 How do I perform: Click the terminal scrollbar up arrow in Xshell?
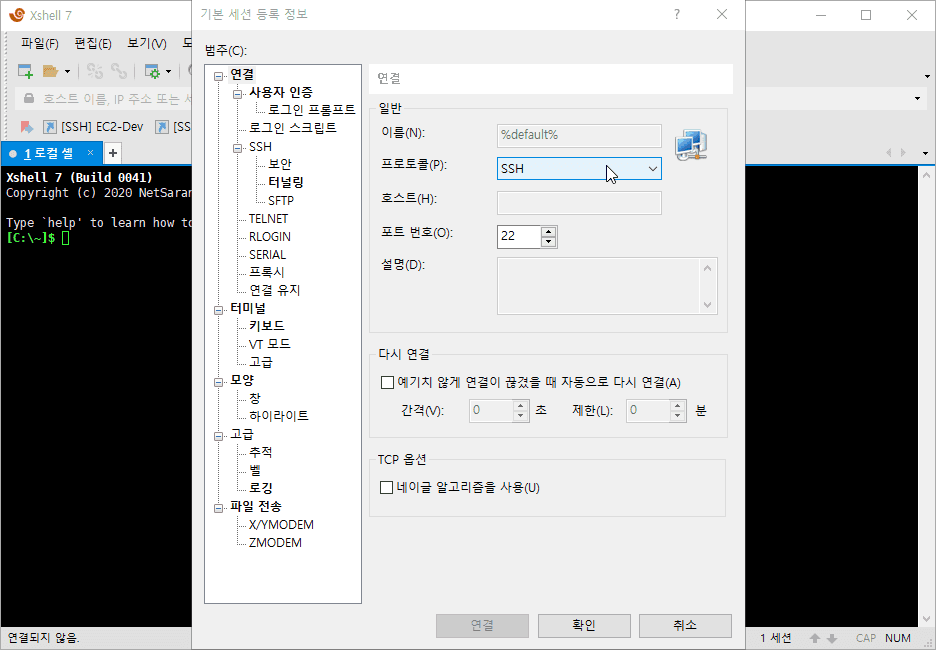point(926,175)
